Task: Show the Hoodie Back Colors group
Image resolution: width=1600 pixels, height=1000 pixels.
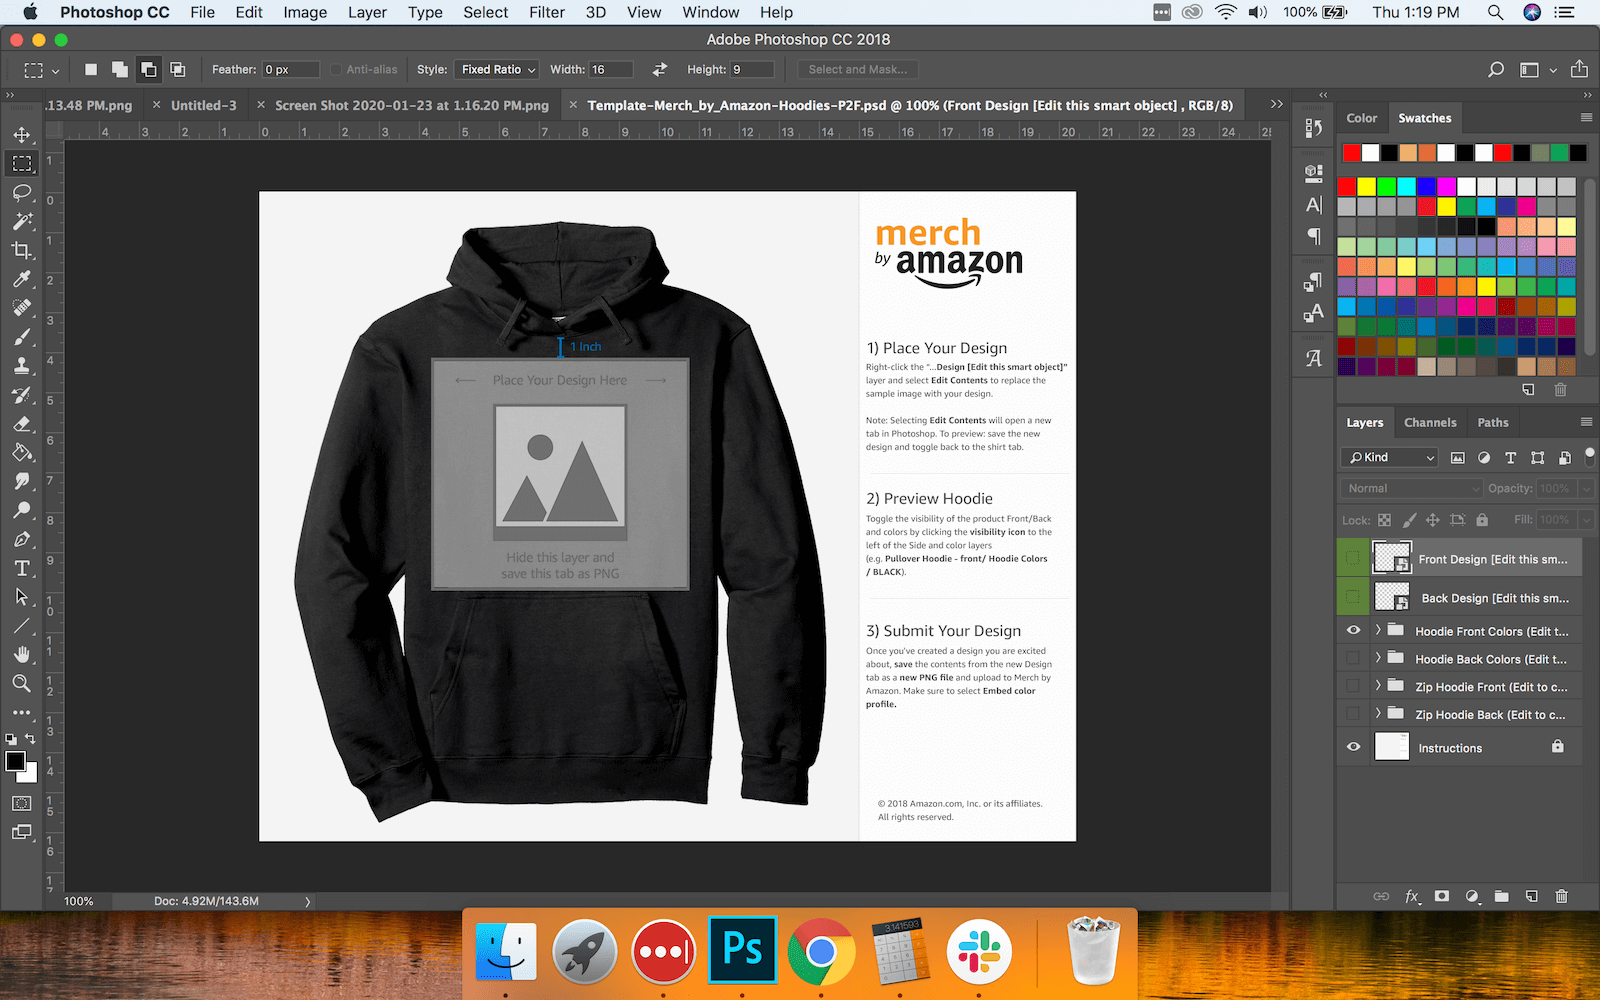Action: click(1353, 658)
